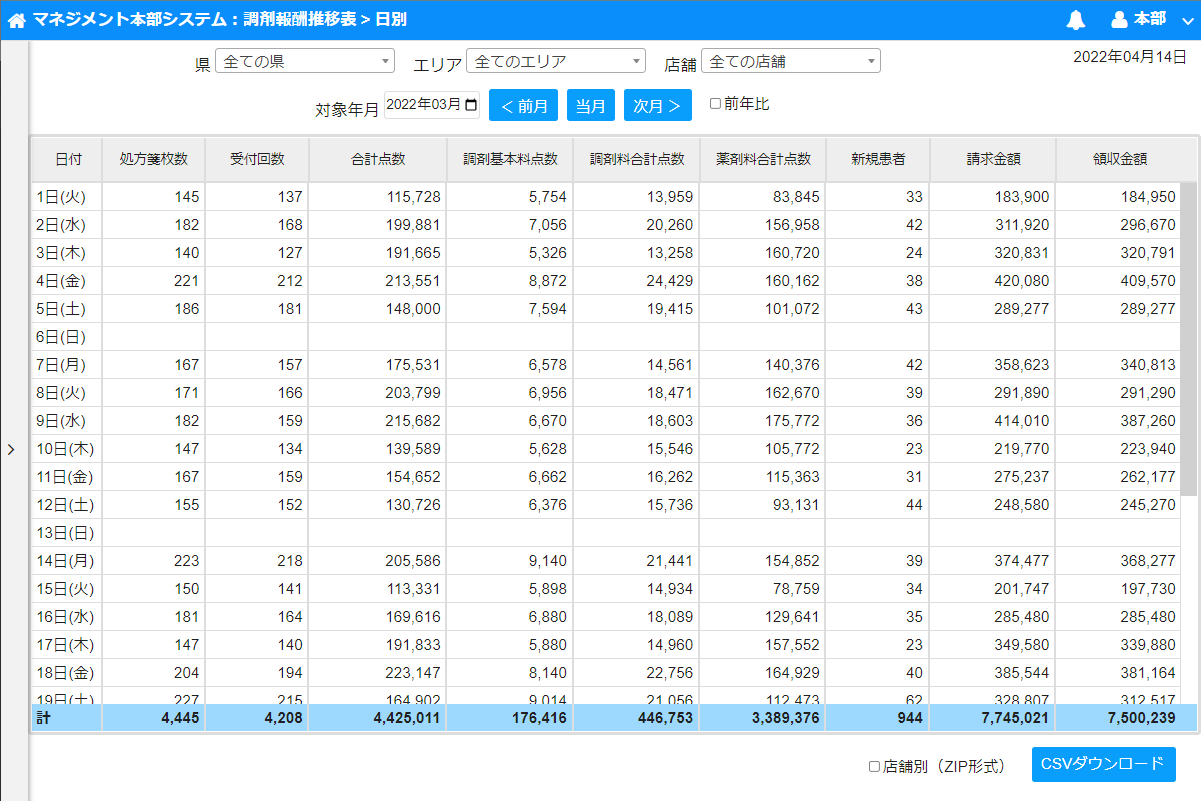1201x801 pixels.
Task: Jump to current month with 当月
Action: coord(591,106)
